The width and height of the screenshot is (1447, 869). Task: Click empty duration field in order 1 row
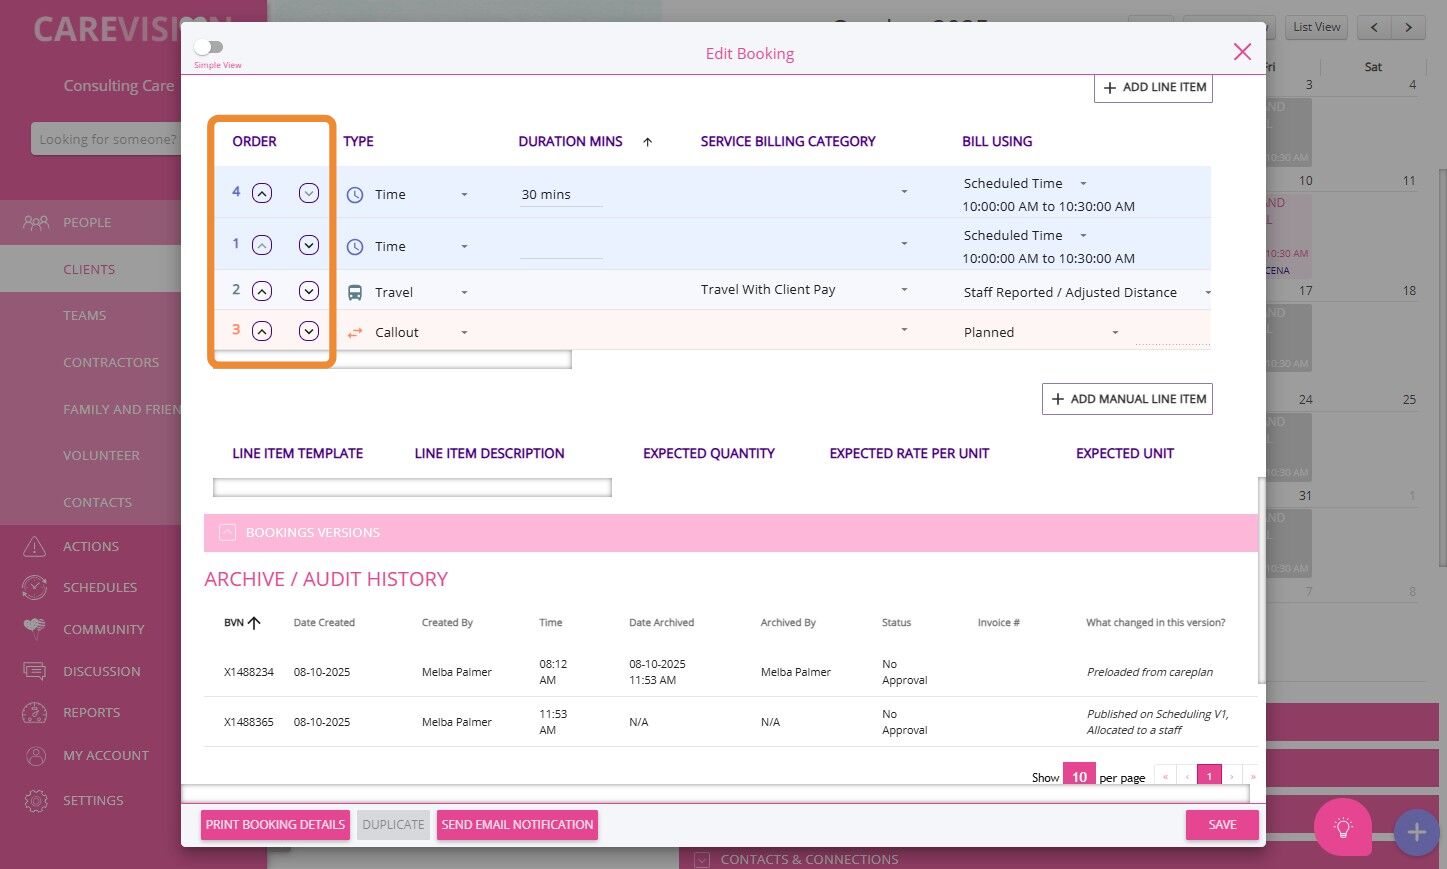click(x=561, y=247)
